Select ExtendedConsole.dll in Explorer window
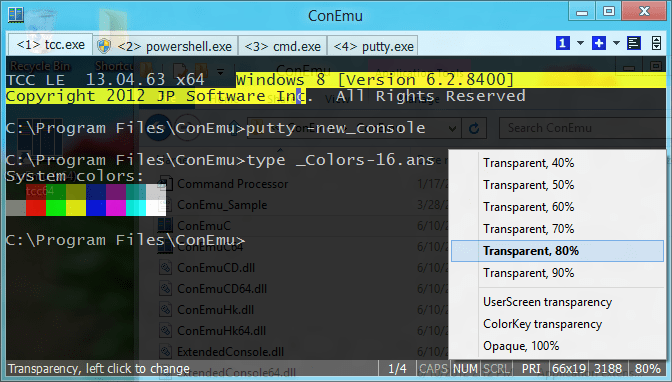 pyautogui.click(x=231, y=352)
